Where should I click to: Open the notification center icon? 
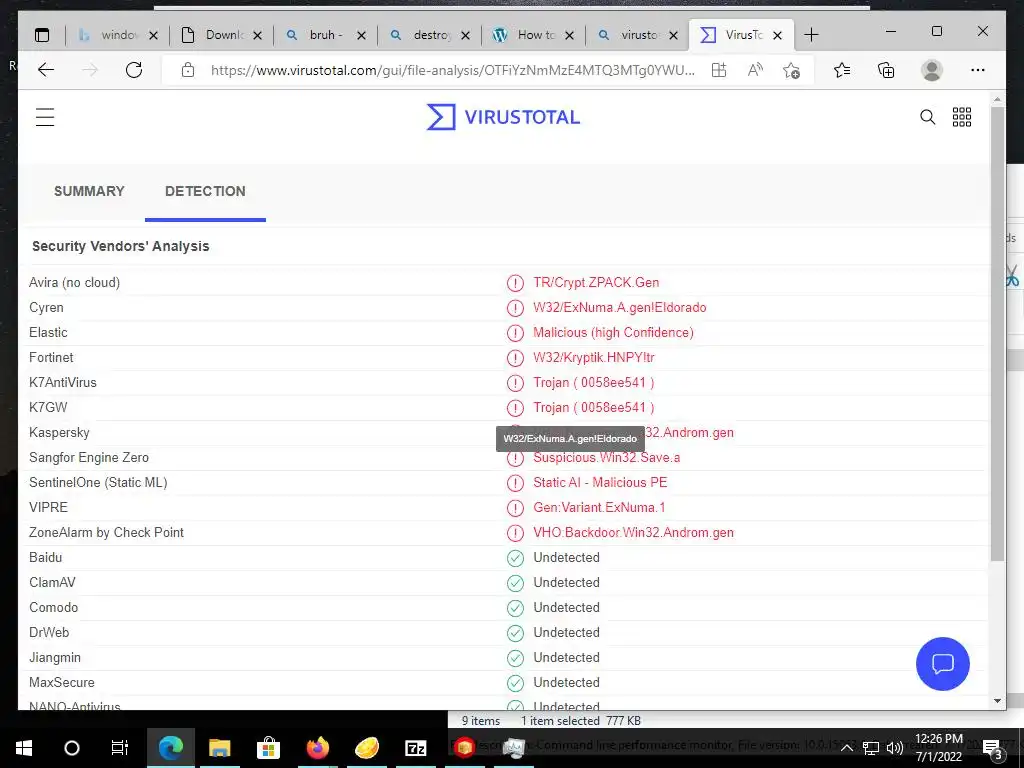pyautogui.click(x=992, y=748)
